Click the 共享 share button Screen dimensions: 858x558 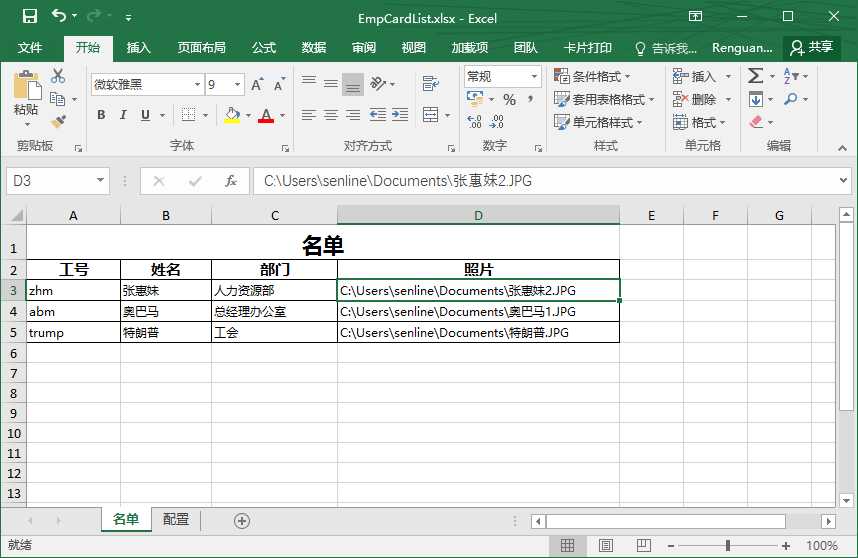(x=811, y=48)
